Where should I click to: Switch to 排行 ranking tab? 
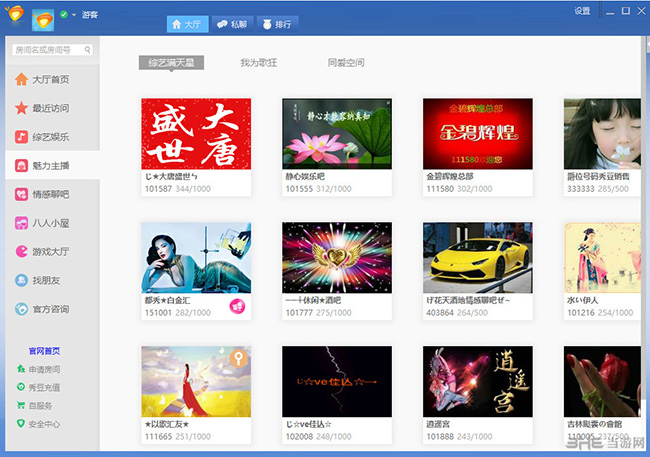coord(279,22)
